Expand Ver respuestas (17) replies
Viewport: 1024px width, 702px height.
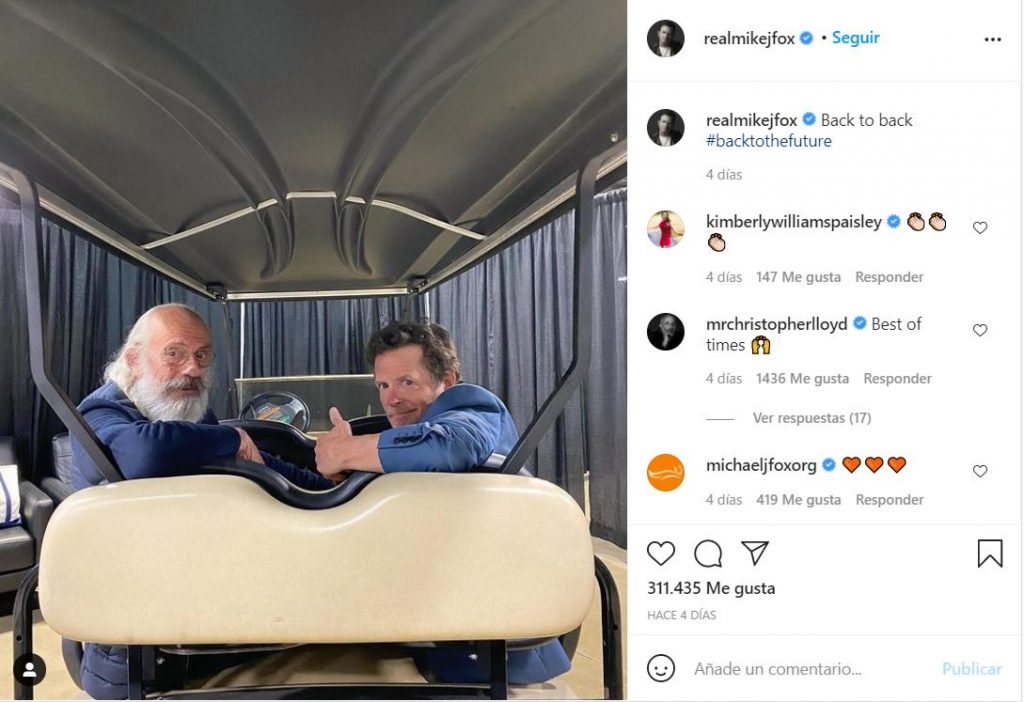[x=812, y=418]
